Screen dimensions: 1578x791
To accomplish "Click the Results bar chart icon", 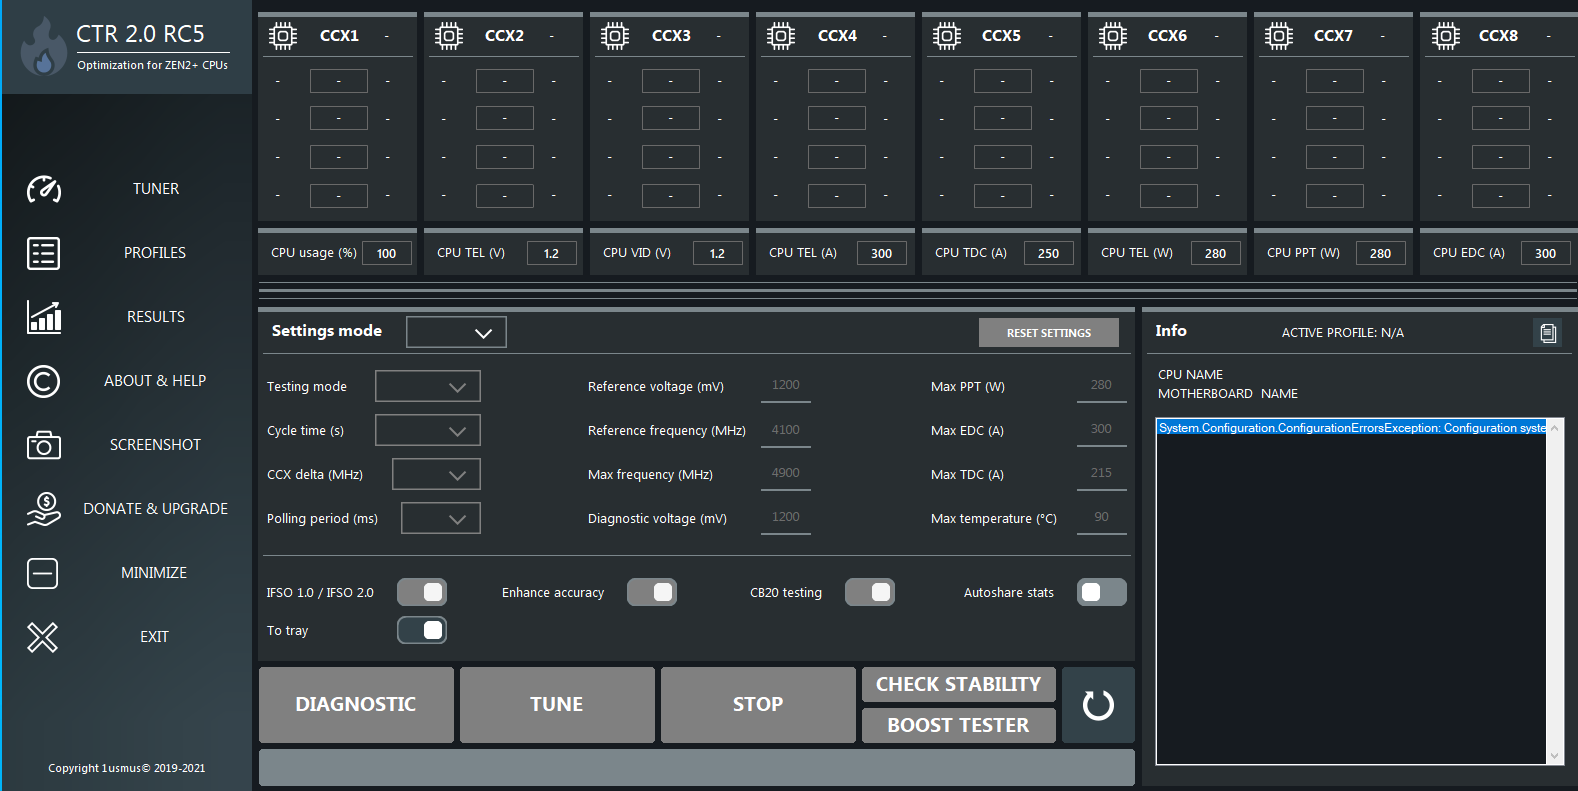I will tap(44, 317).
